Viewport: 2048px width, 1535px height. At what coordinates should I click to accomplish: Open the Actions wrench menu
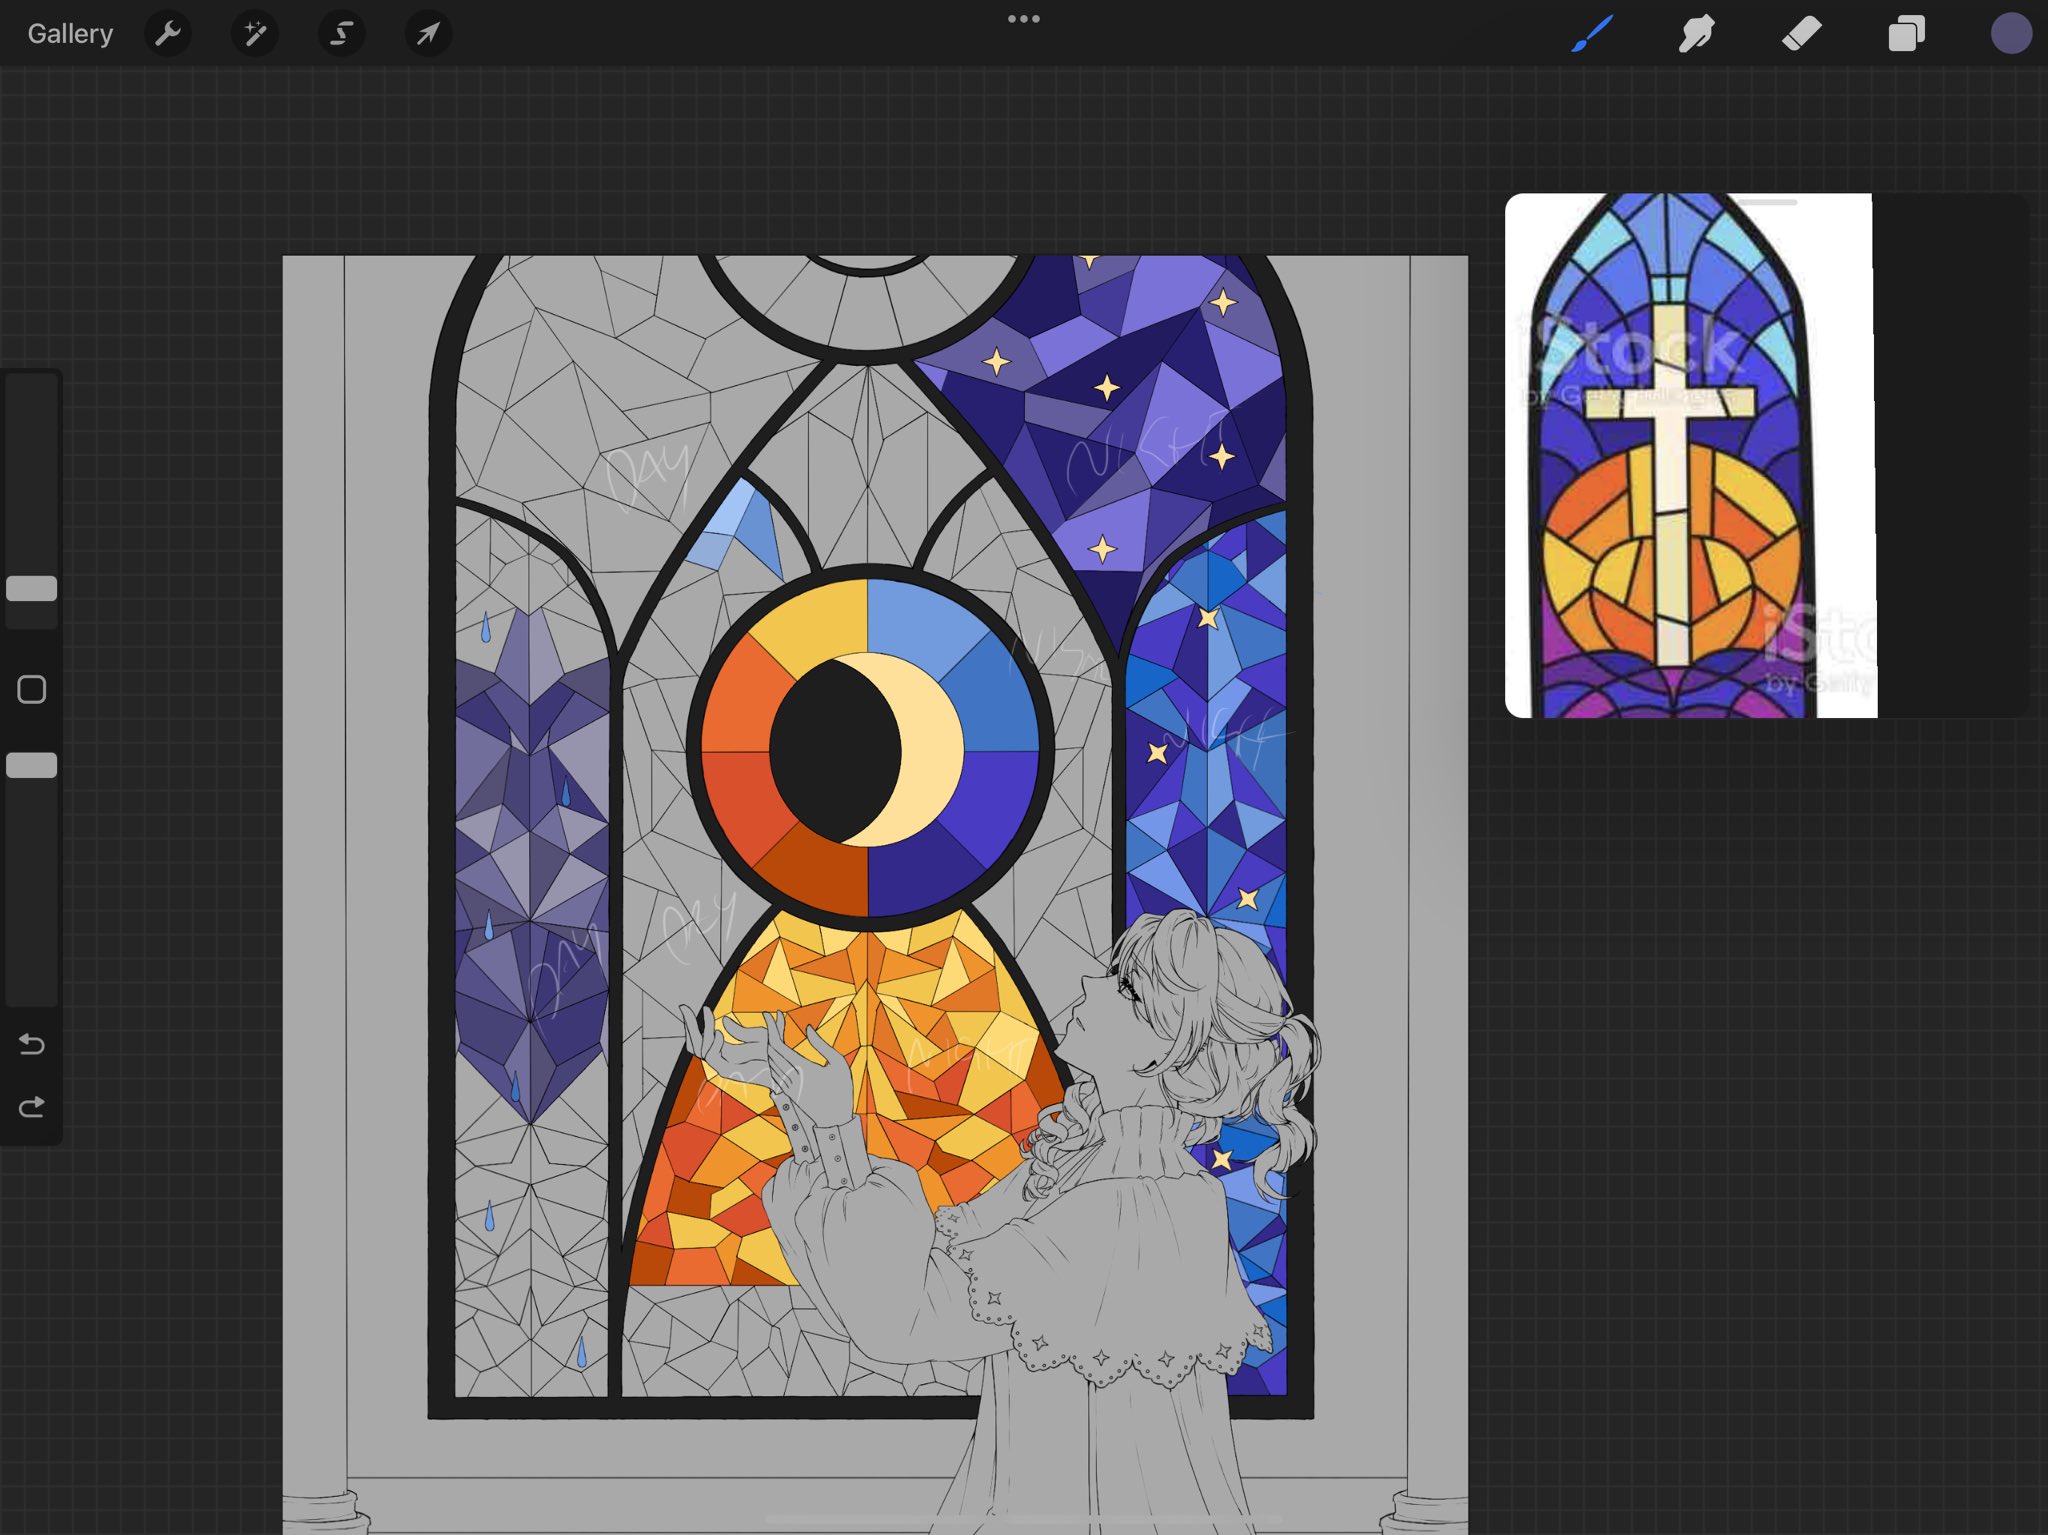[168, 34]
